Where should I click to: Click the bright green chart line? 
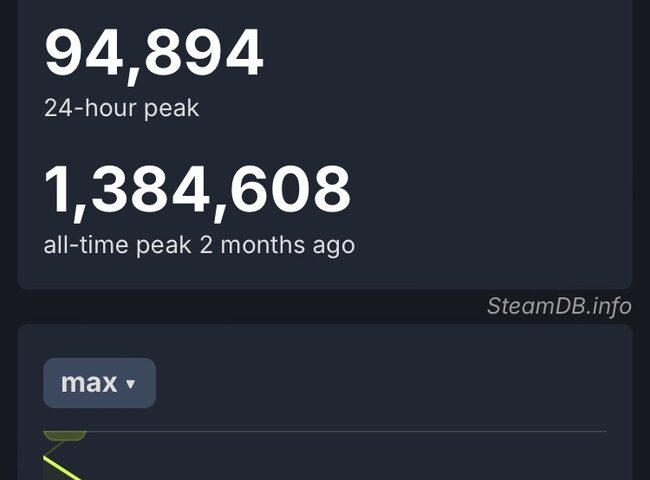(x=61, y=468)
